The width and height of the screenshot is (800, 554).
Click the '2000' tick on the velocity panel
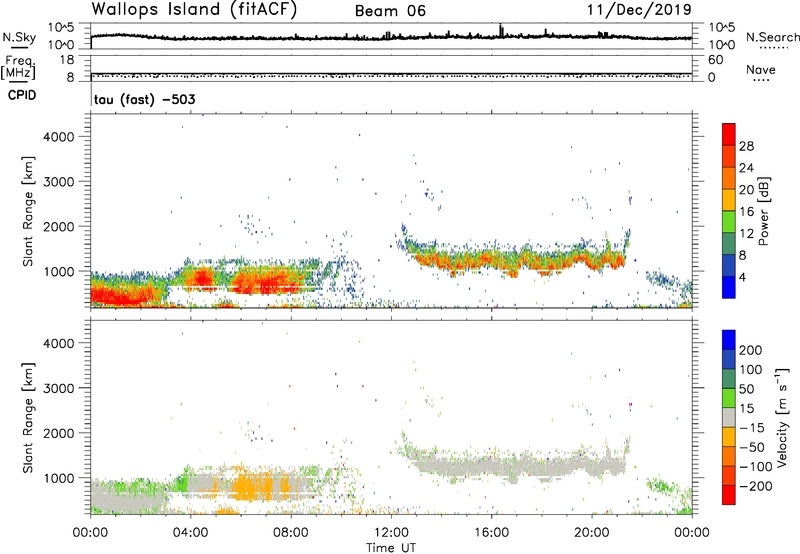coord(58,433)
